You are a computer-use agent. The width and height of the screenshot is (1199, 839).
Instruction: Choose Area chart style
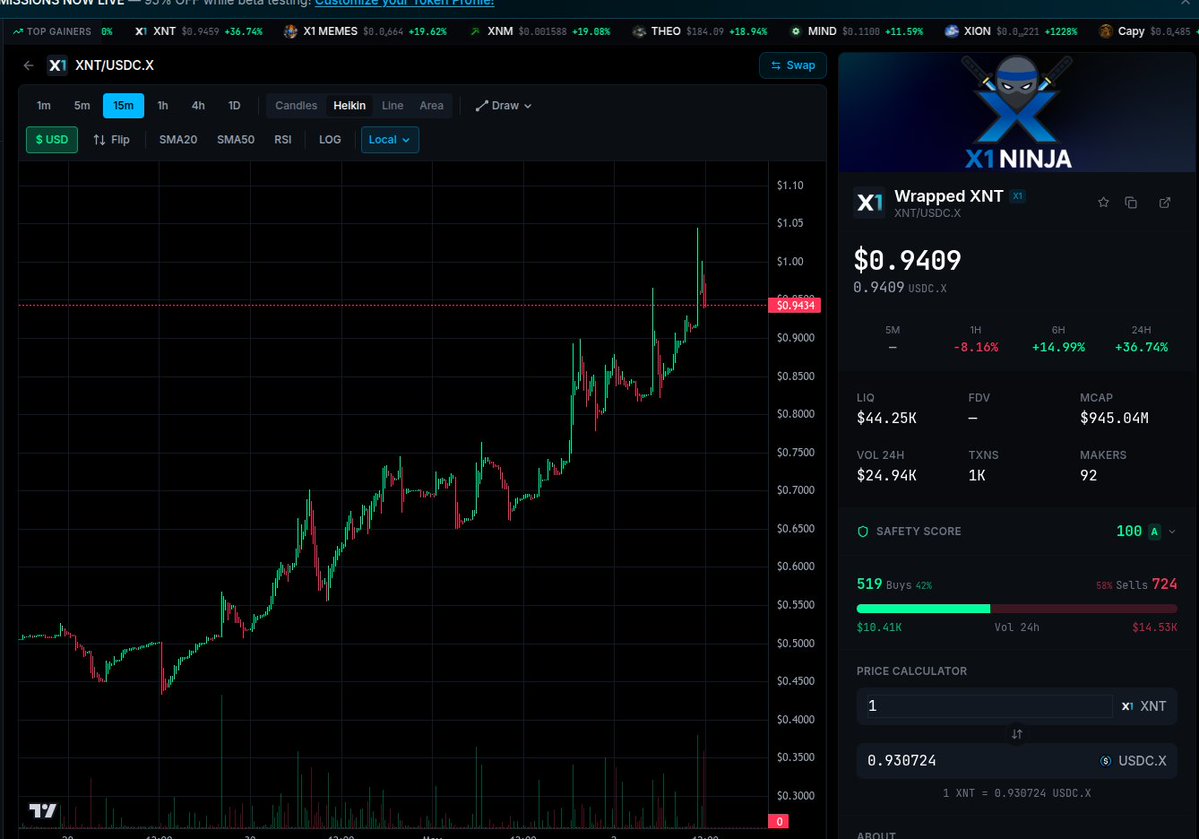click(x=431, y=106)
